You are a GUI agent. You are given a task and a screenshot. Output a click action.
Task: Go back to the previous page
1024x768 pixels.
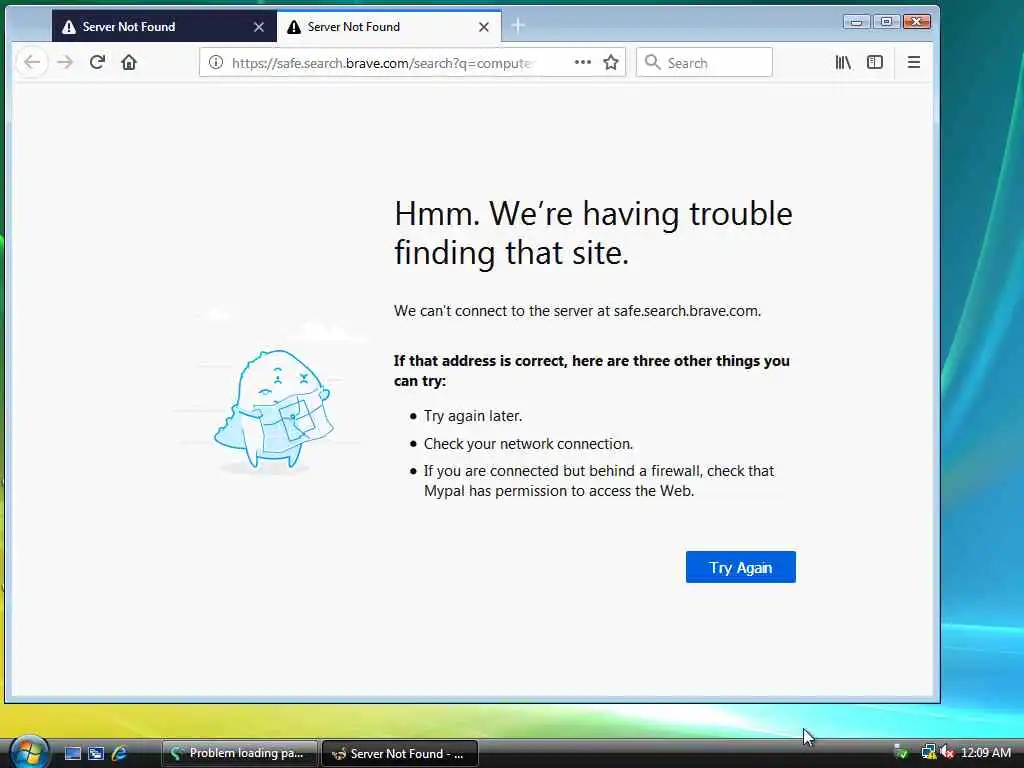(32, 63)
